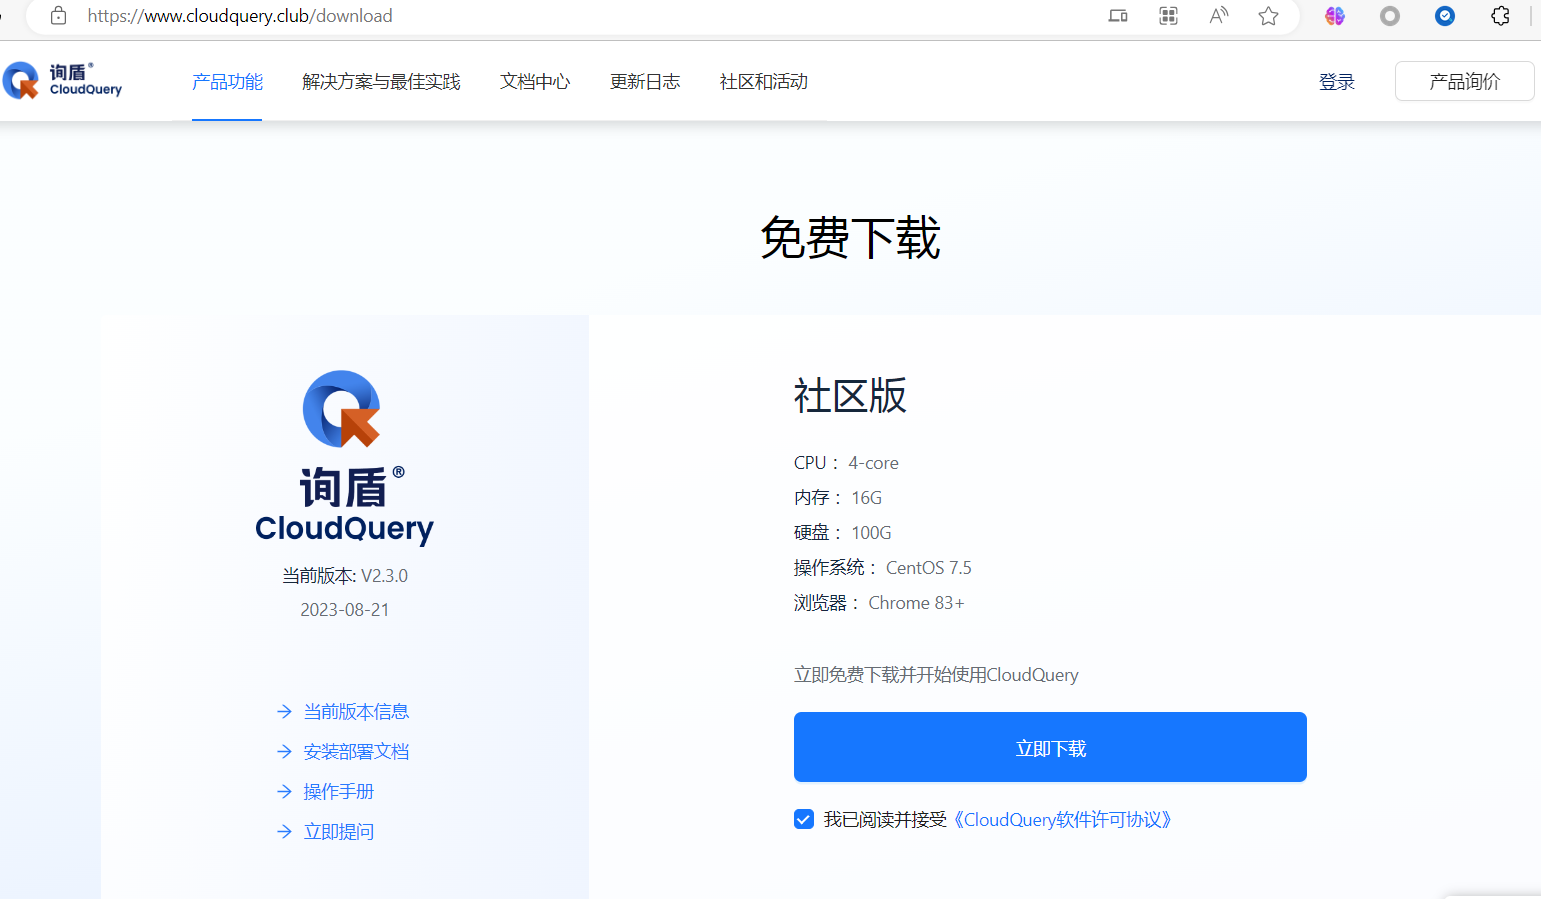Screen dimensions: 1541x899
Task: Click the release date 2023-08-21
Action: click(345, 610)
